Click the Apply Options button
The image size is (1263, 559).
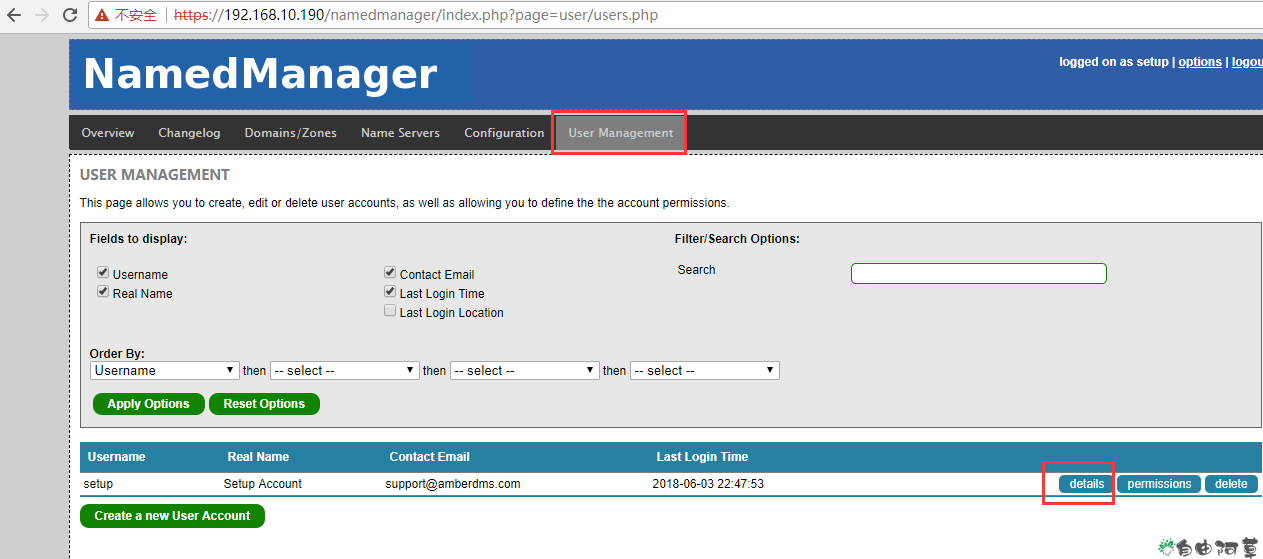tap(148, 404)
